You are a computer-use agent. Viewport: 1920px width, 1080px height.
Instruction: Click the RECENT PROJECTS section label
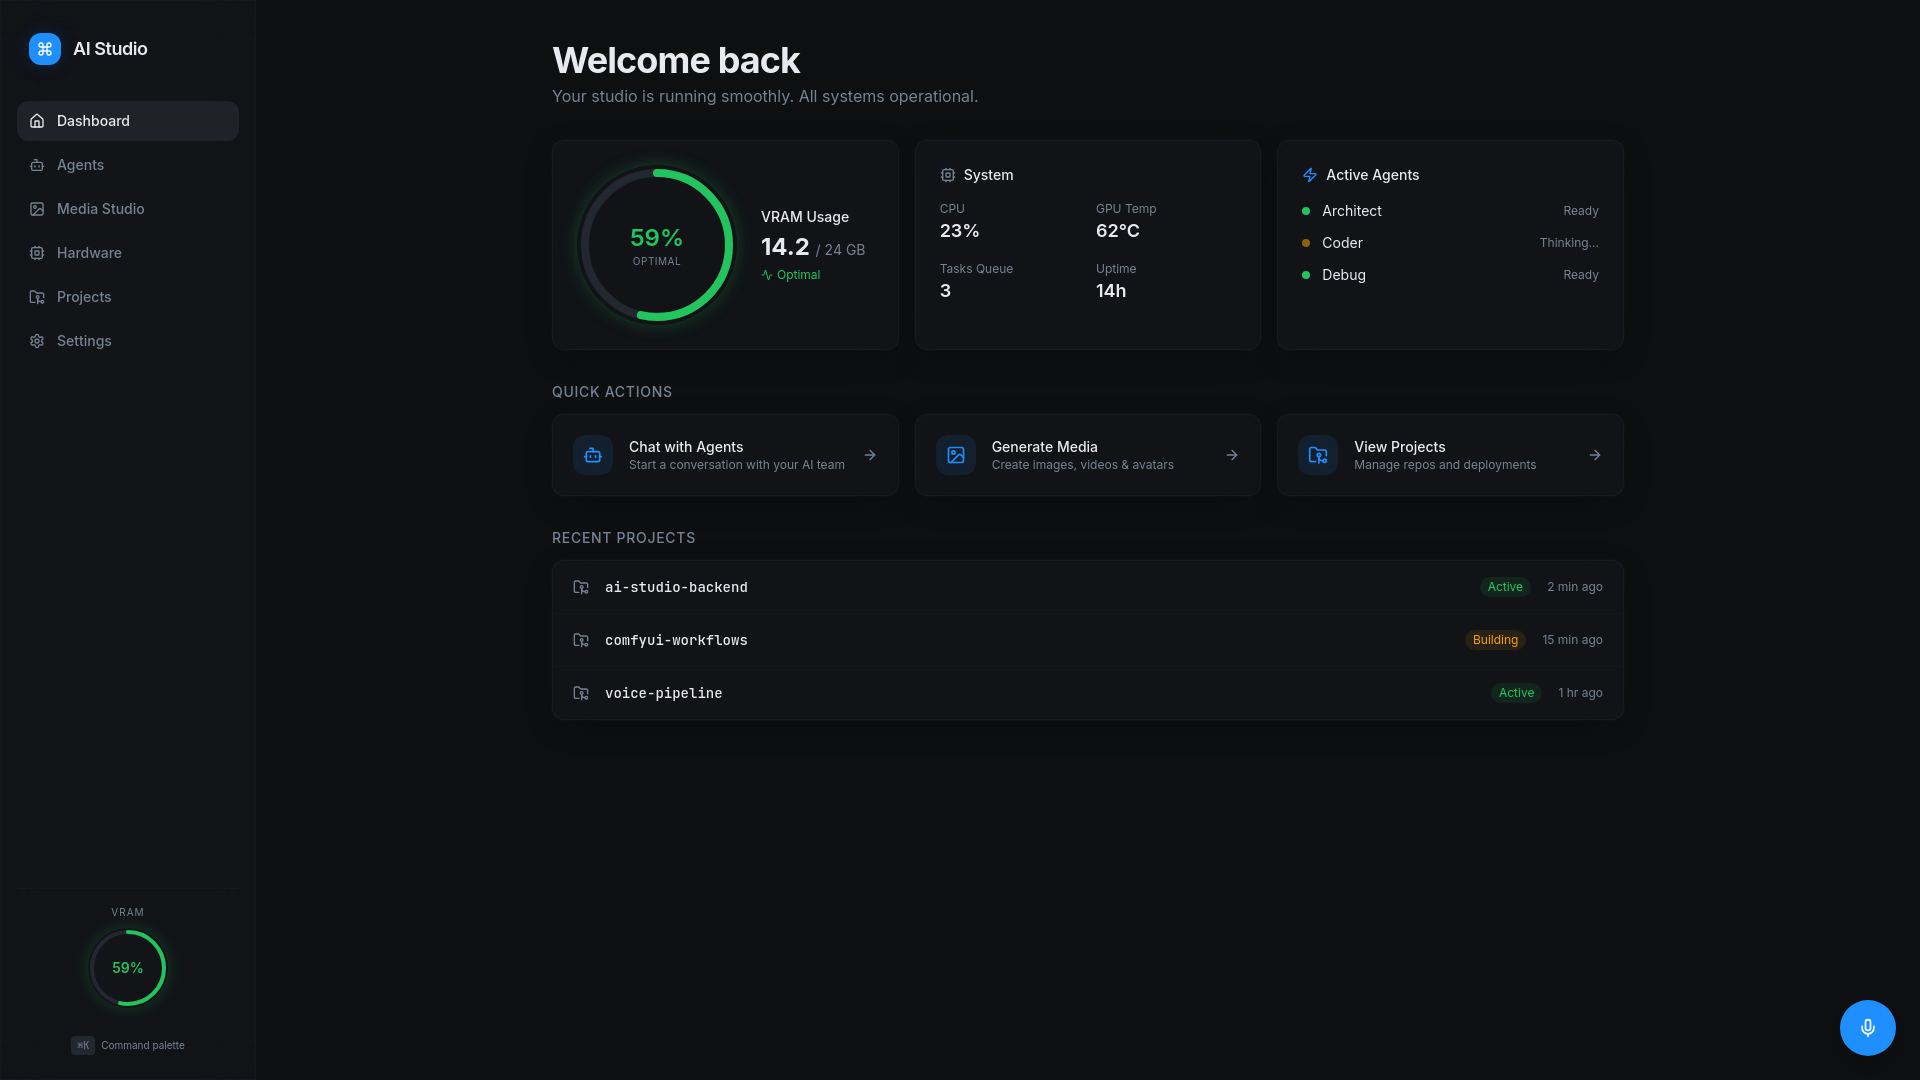(x=624, y=538)
